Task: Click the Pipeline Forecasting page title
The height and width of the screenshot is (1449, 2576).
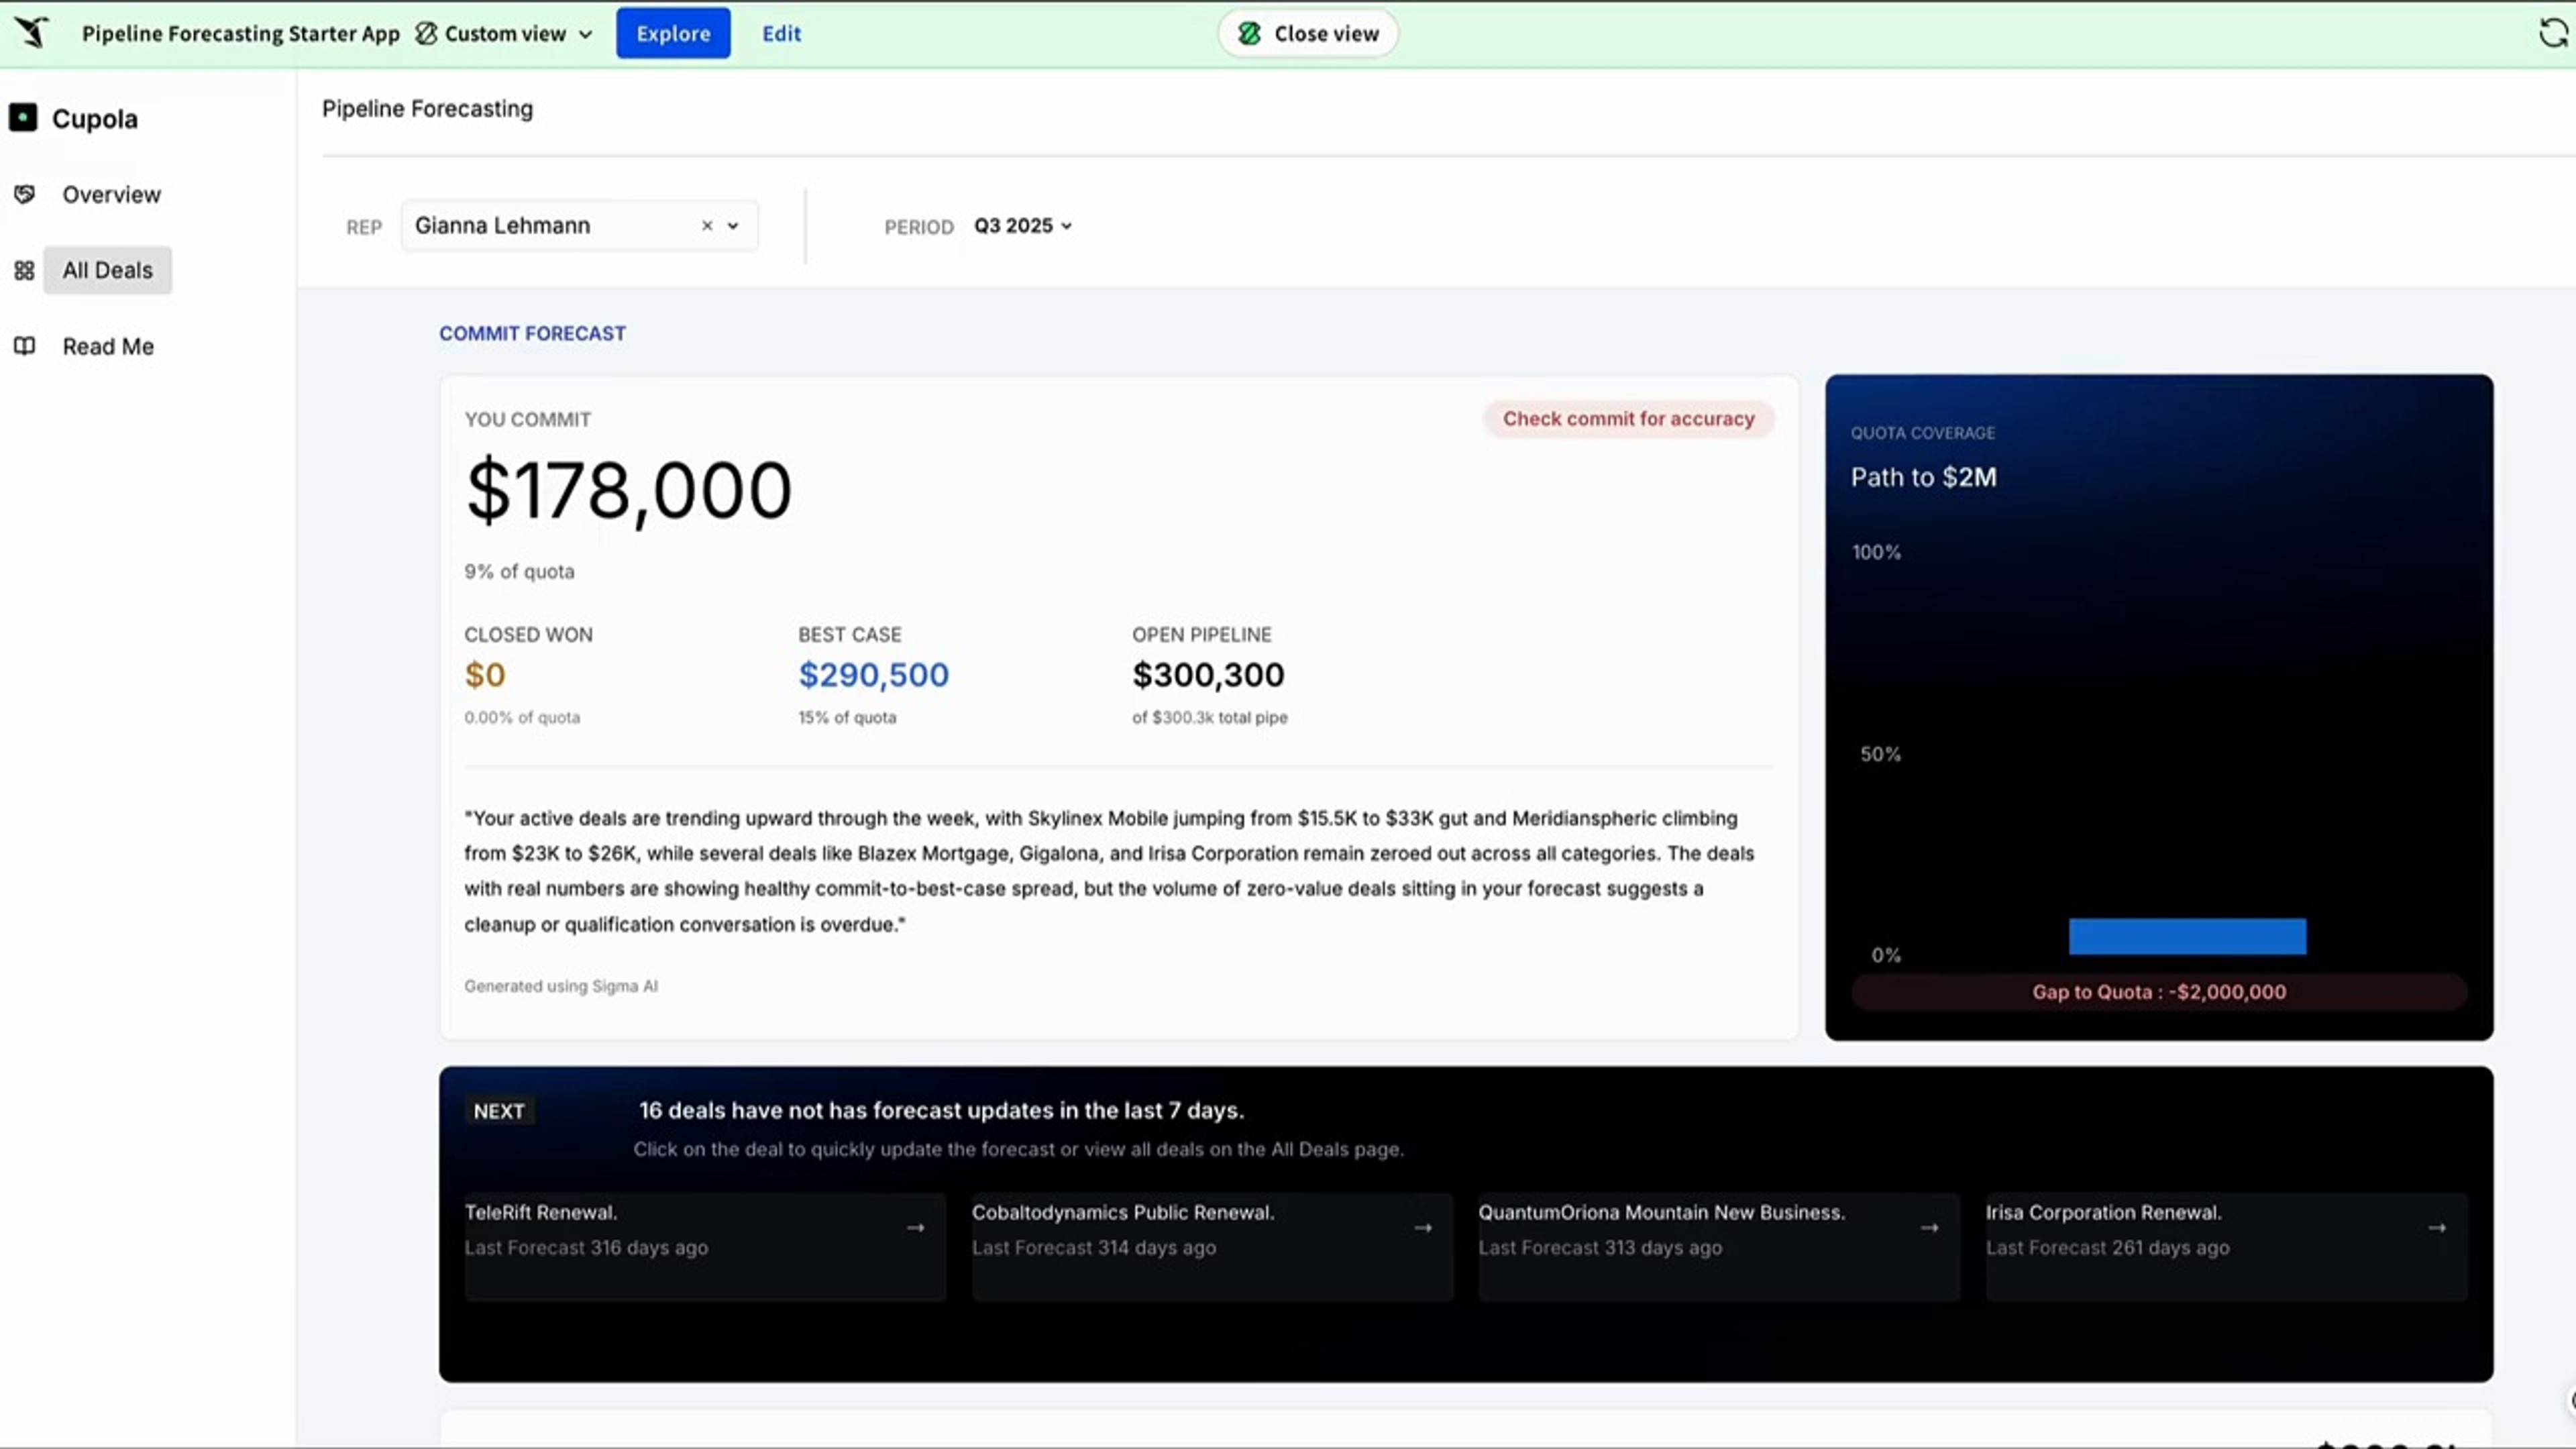Action: tap(427, 108)
